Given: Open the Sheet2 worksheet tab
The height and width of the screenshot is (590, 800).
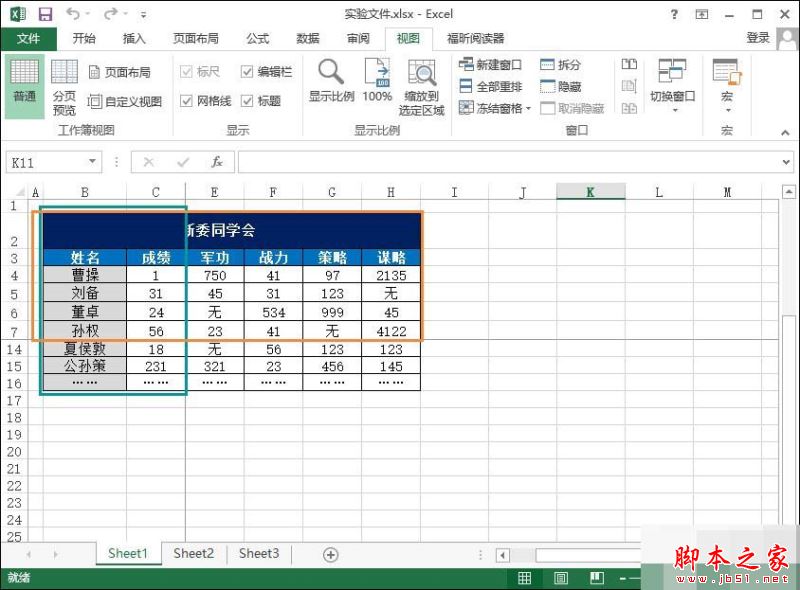Looking at the screenshot, I should click(193, 554).
